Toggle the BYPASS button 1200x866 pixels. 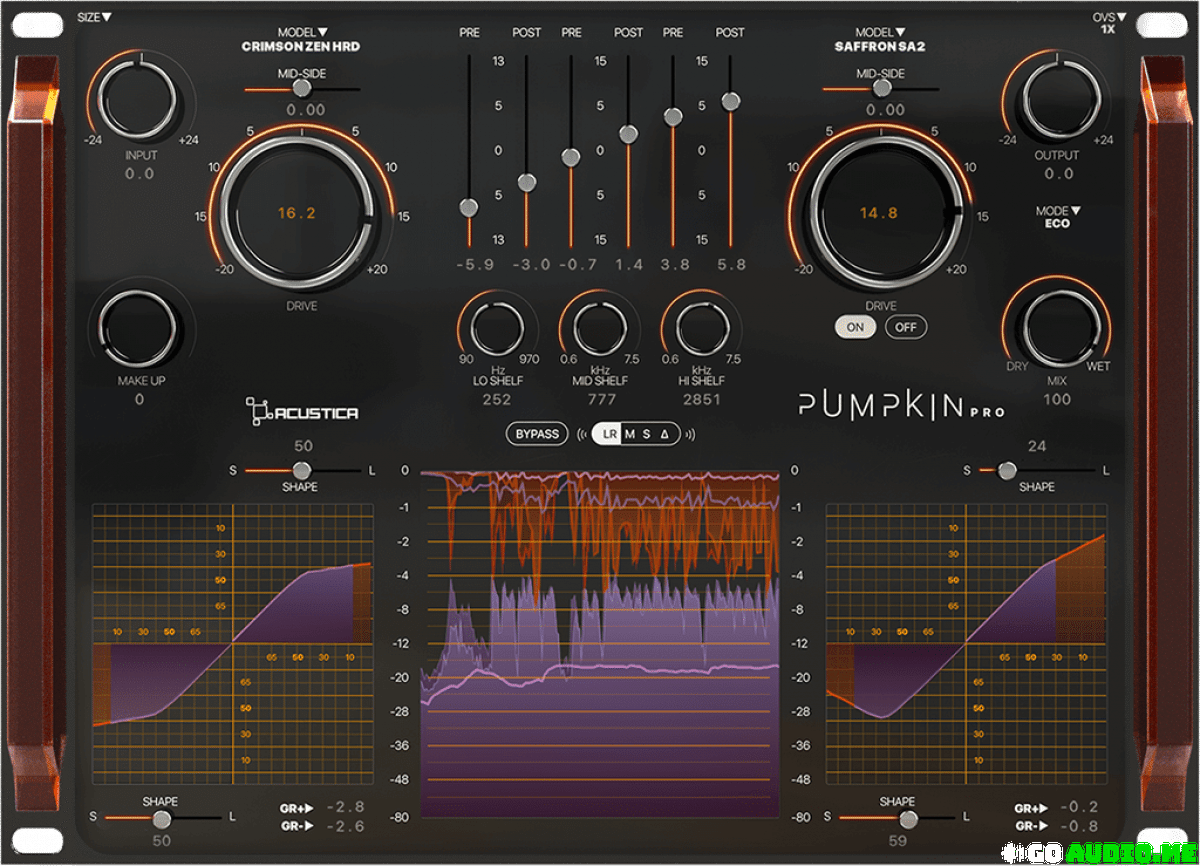pyautogui.click(x=537, y=434)
